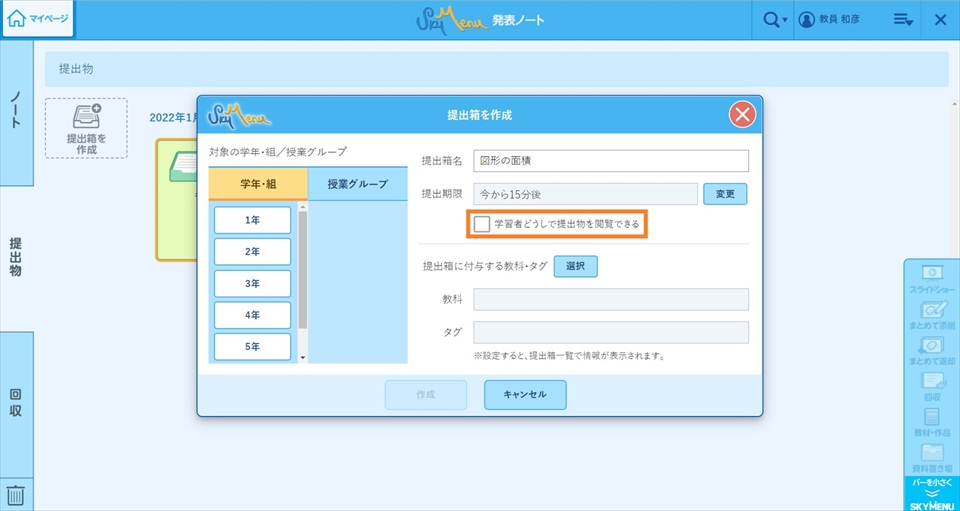960x511 pixels.
Task: Close the 提出箱を作成 dialog with red X
Action: pyautogui.click(x=742, y=115)
